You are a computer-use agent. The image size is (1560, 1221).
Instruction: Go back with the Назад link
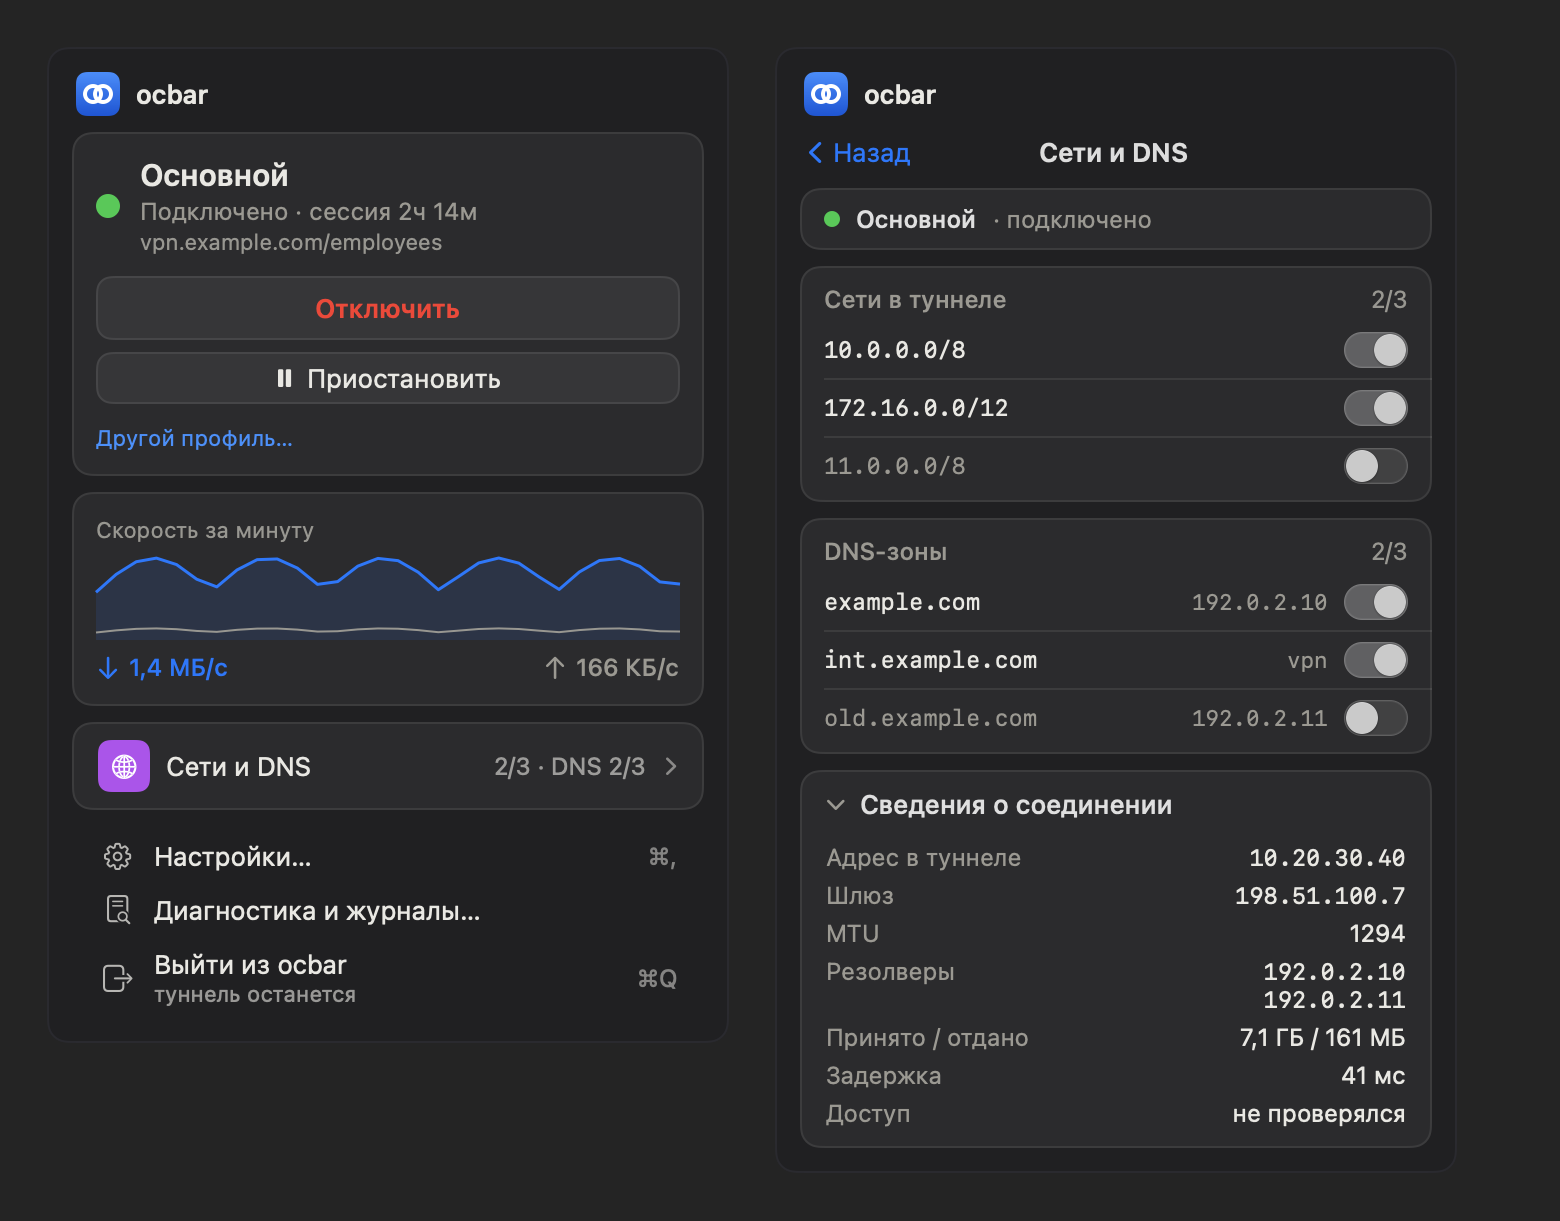pos(859,153)
